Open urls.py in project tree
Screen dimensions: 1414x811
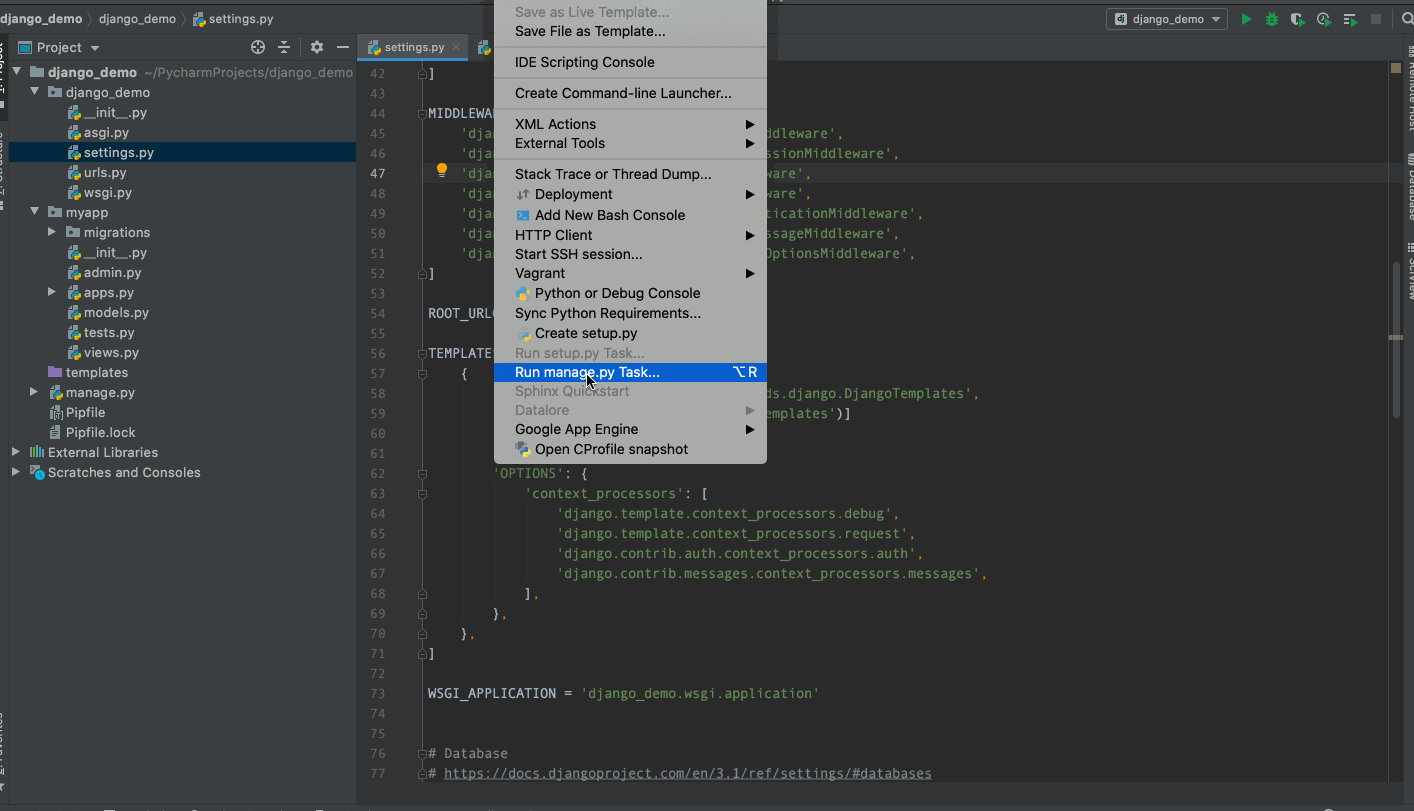(105, 172)
